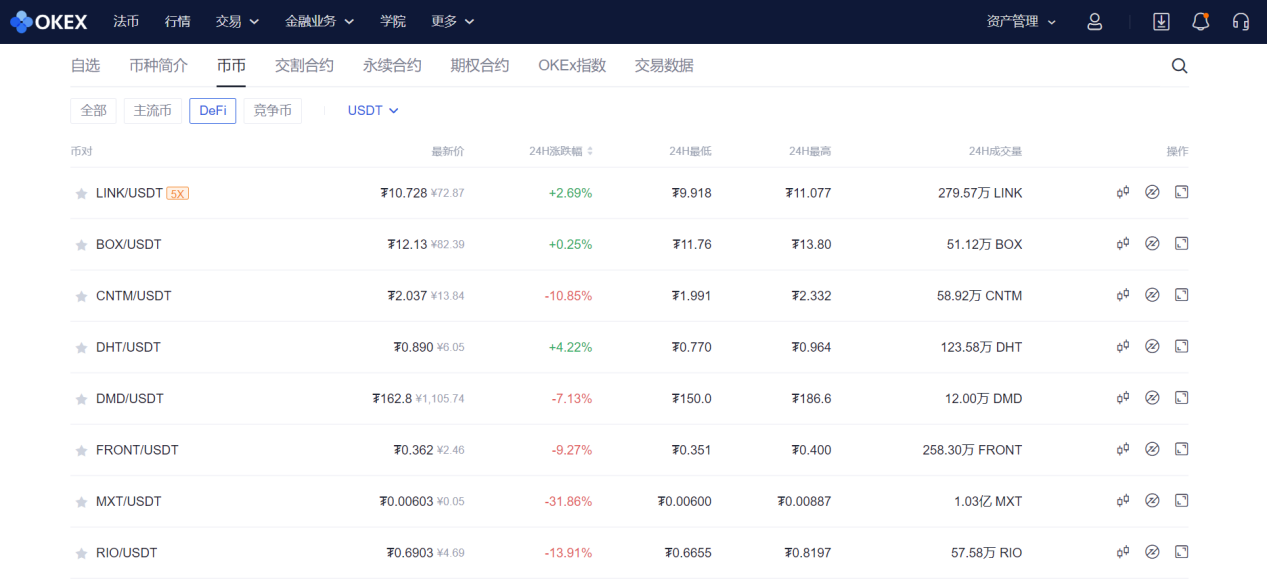Click the round arrow icon for DHT/USDT
The image size is (1267, 583).
(x=1152, y=346)
